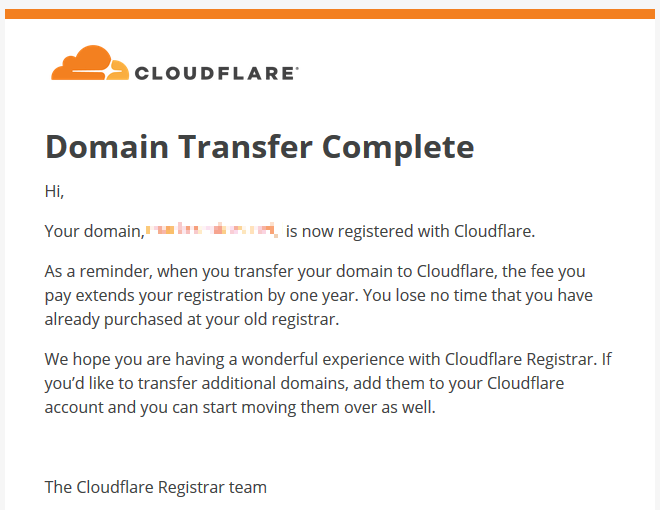Click "is now registered with Cloudflare." text
This screenshot has width=660, height=510.
[410, 231]
